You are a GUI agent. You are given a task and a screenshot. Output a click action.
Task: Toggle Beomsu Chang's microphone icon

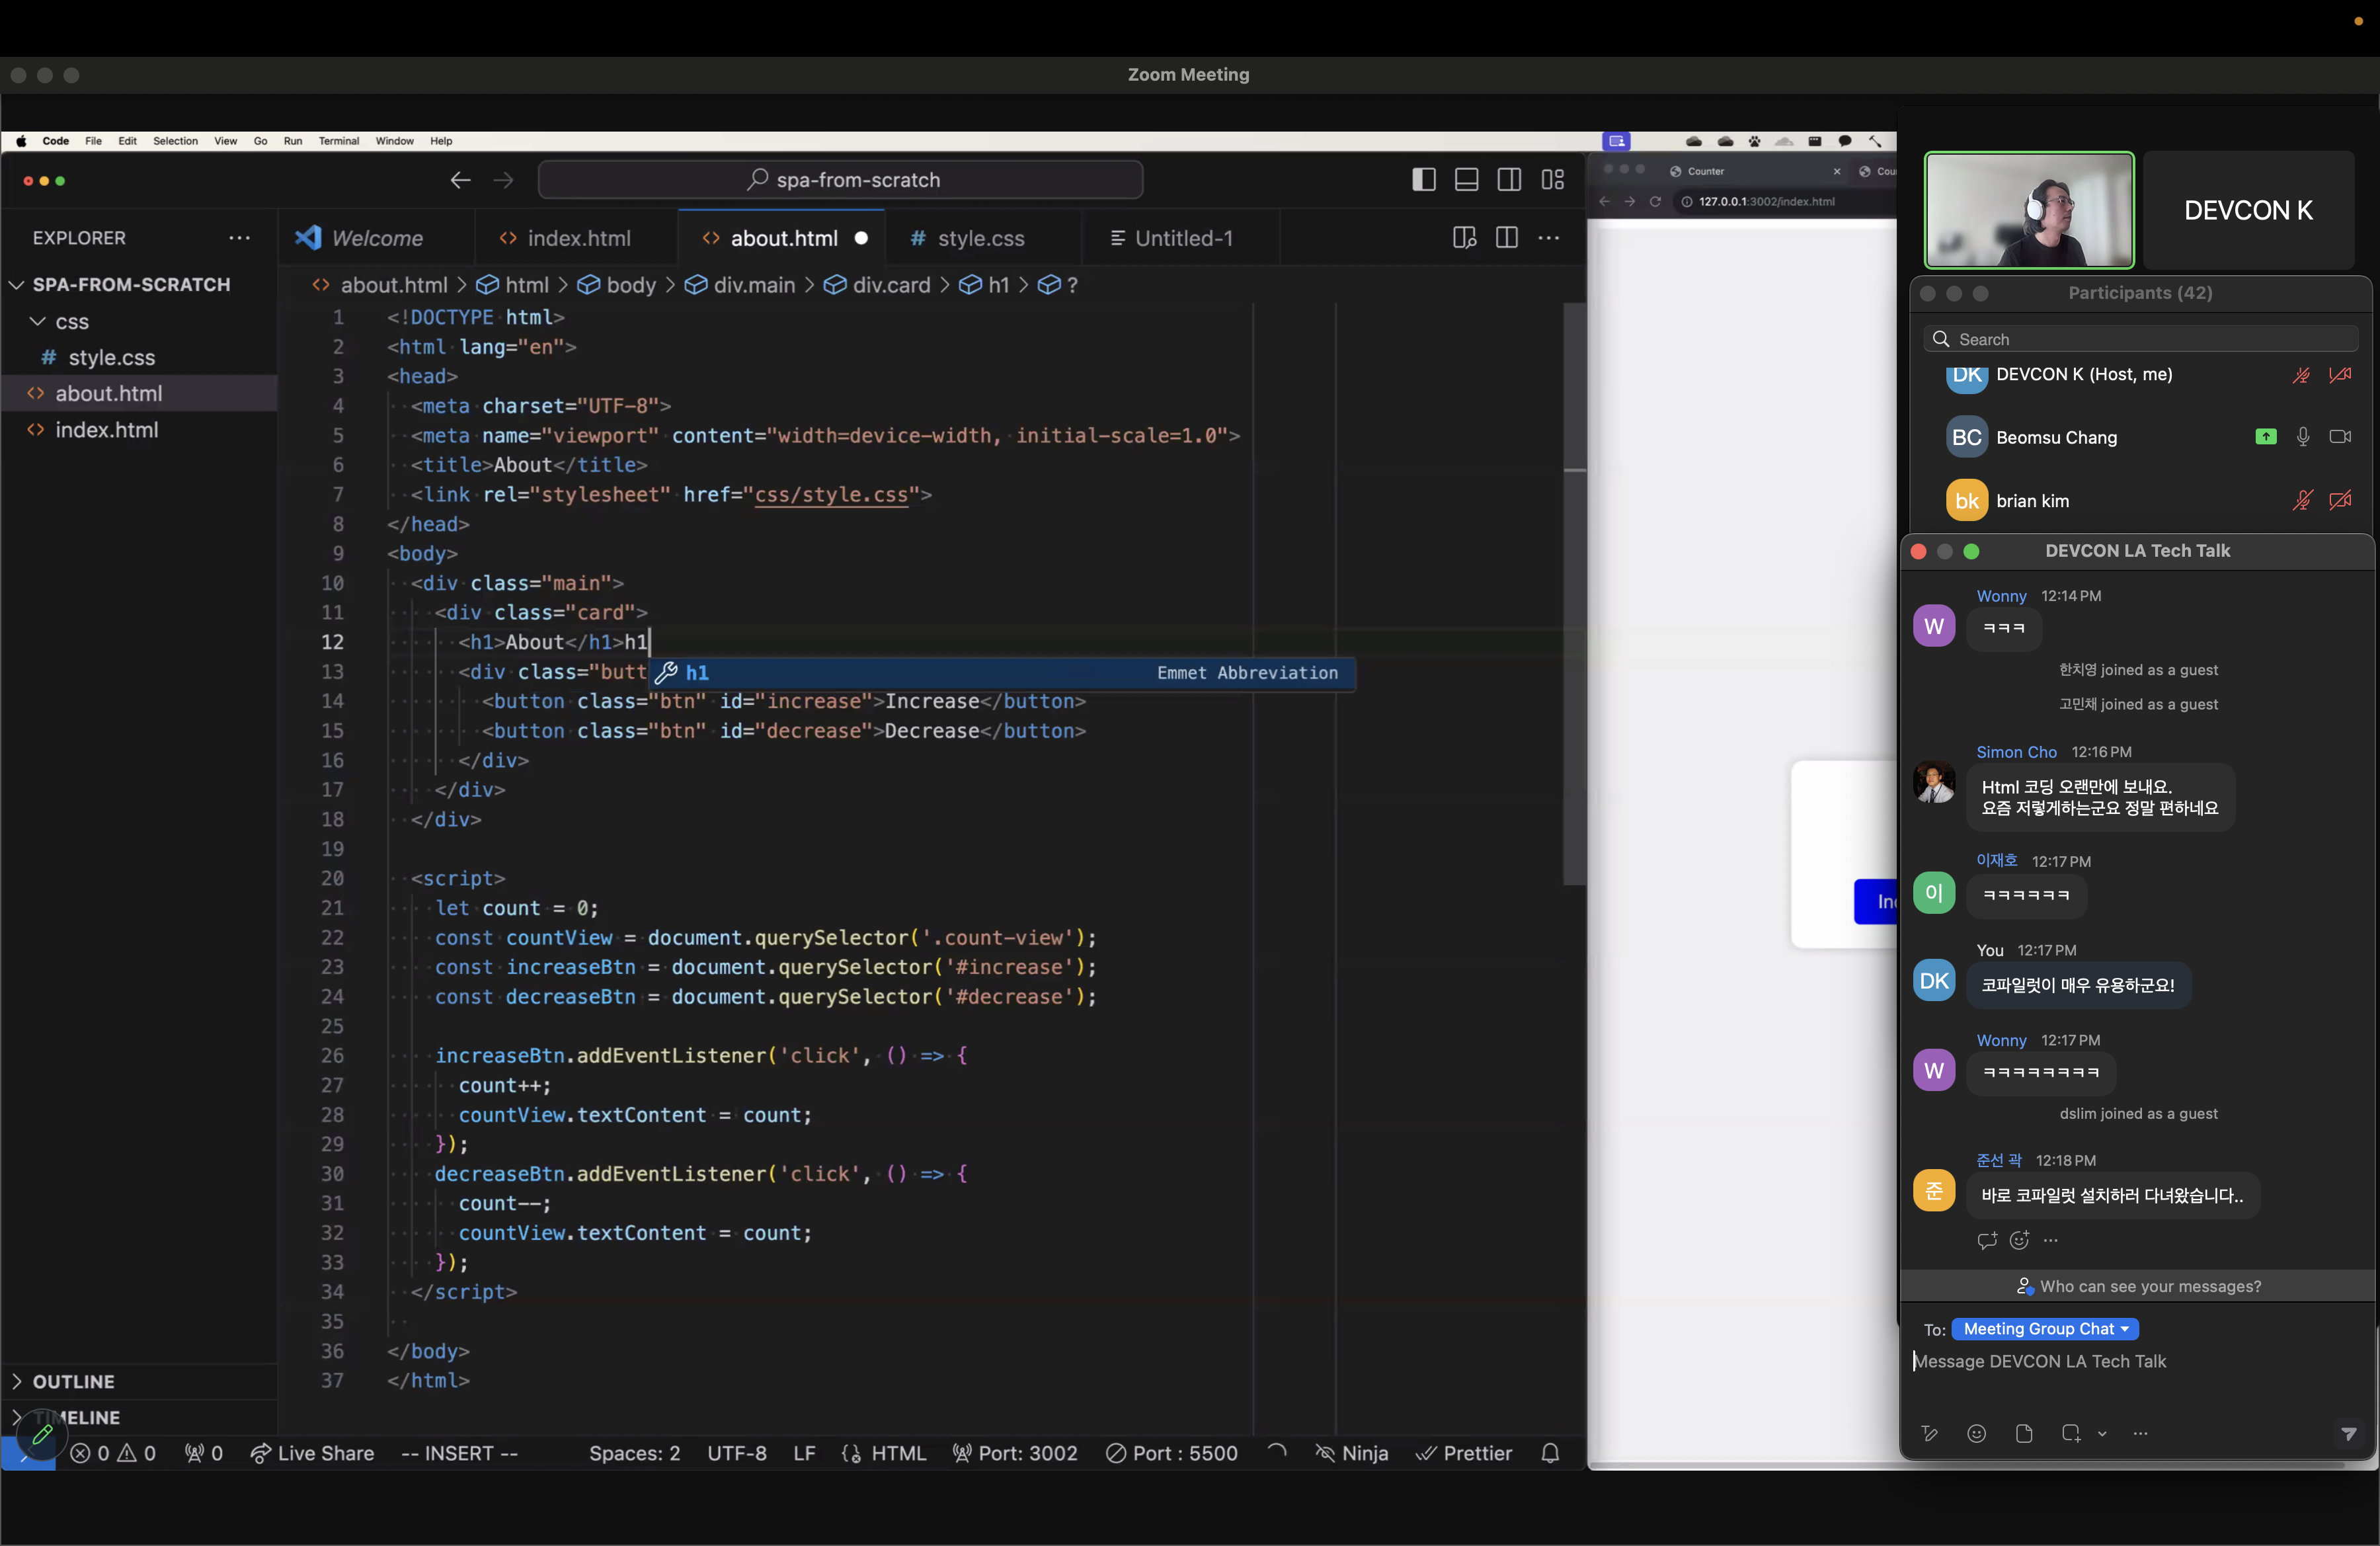pos(2302,437)
